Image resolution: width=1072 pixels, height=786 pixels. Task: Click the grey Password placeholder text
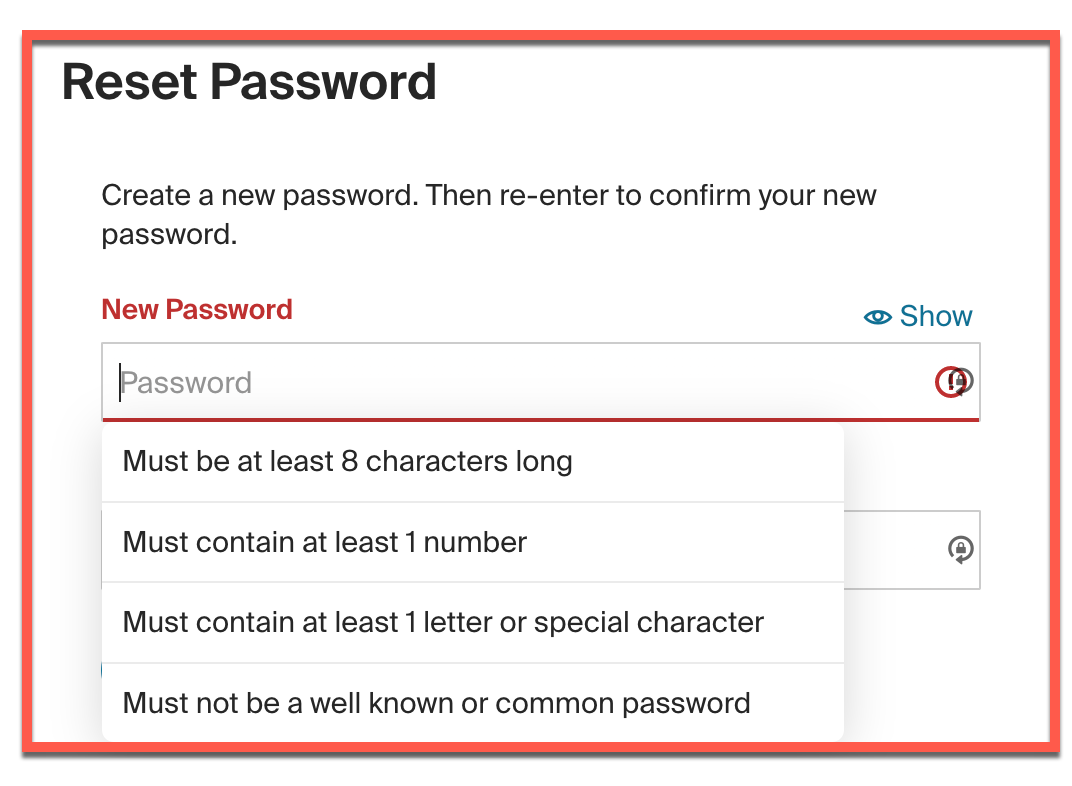pyautogui.click(x=187, y=383)
